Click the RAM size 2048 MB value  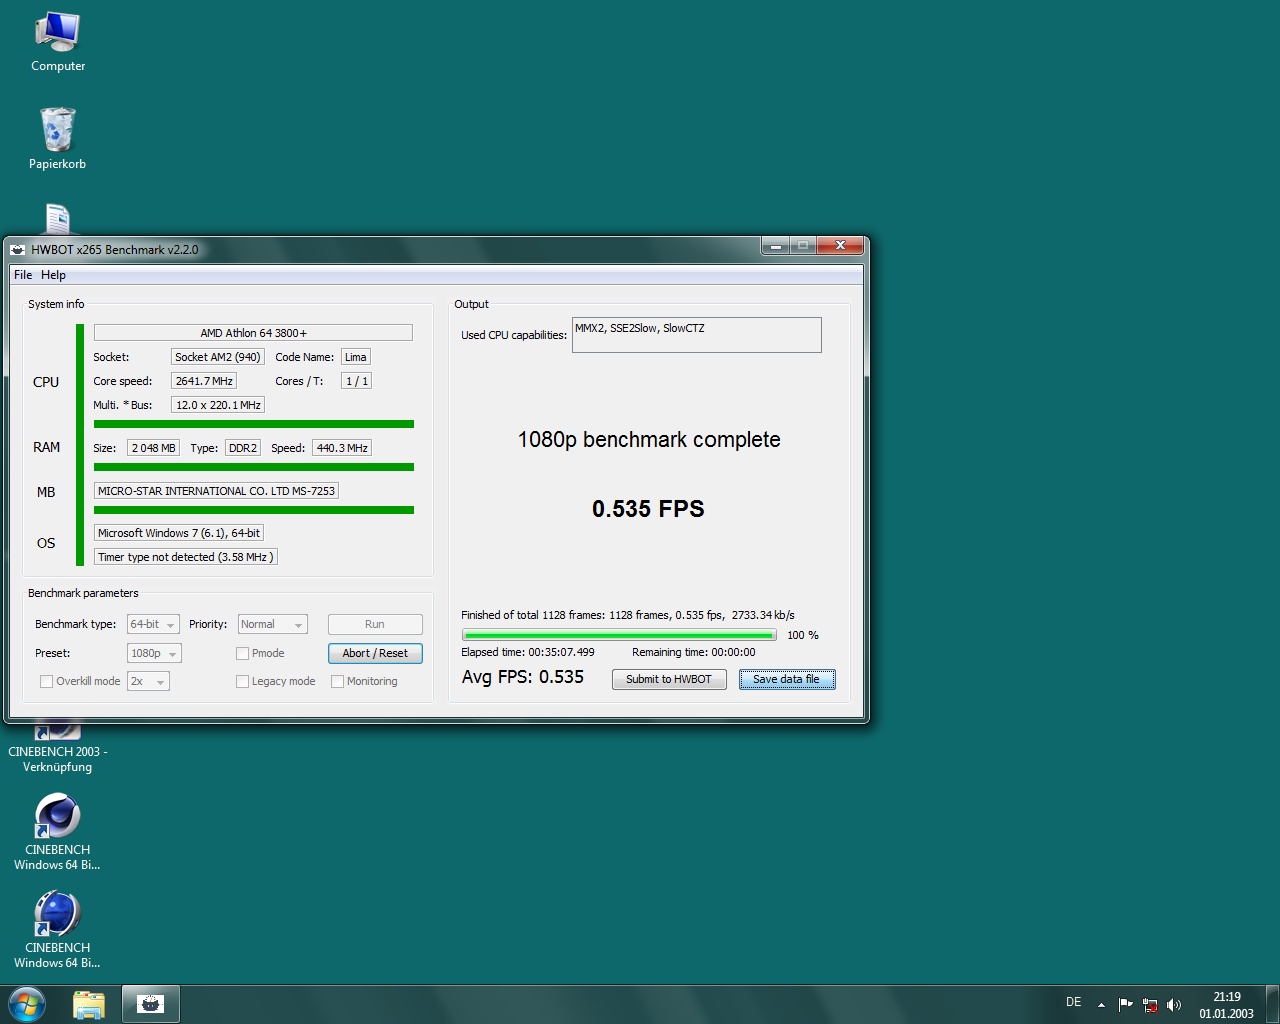pyautogui.click(x=153, y=448)
